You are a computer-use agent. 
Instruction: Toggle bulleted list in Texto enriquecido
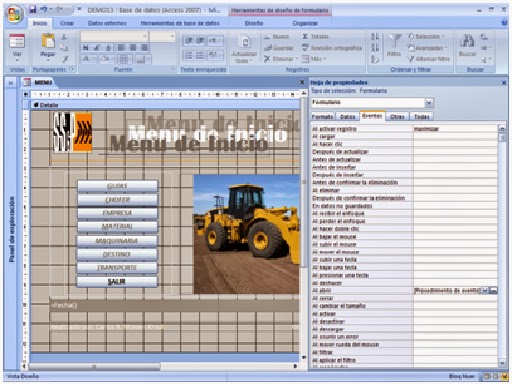200,55
